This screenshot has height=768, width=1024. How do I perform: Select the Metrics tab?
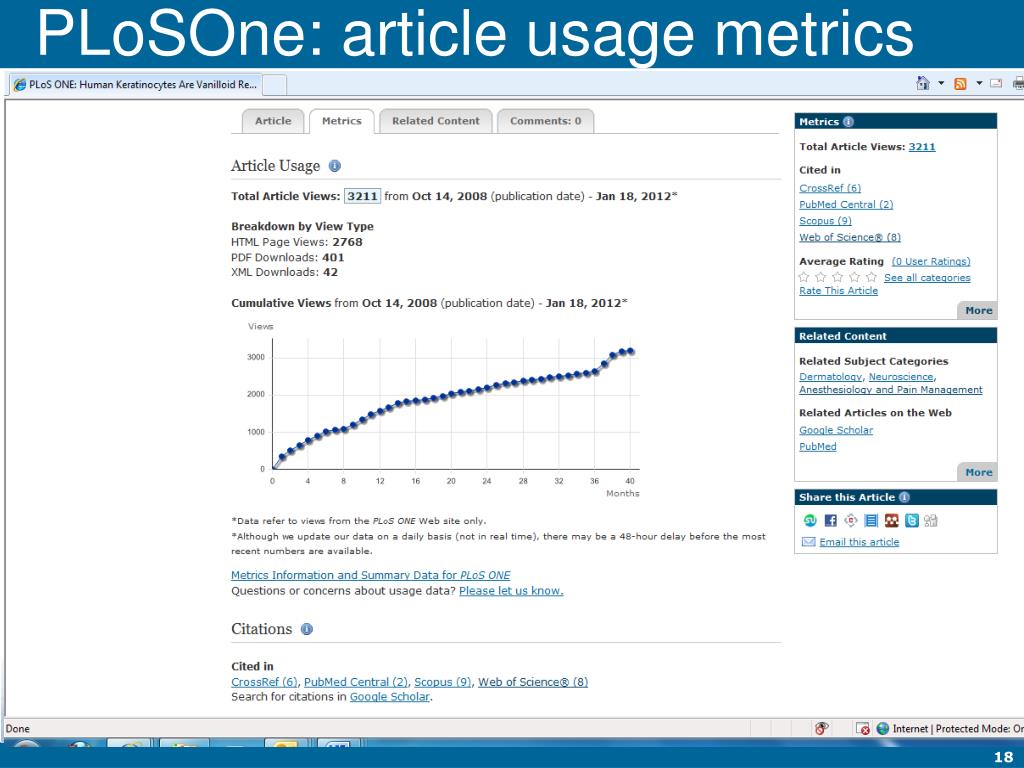(342, 121)
